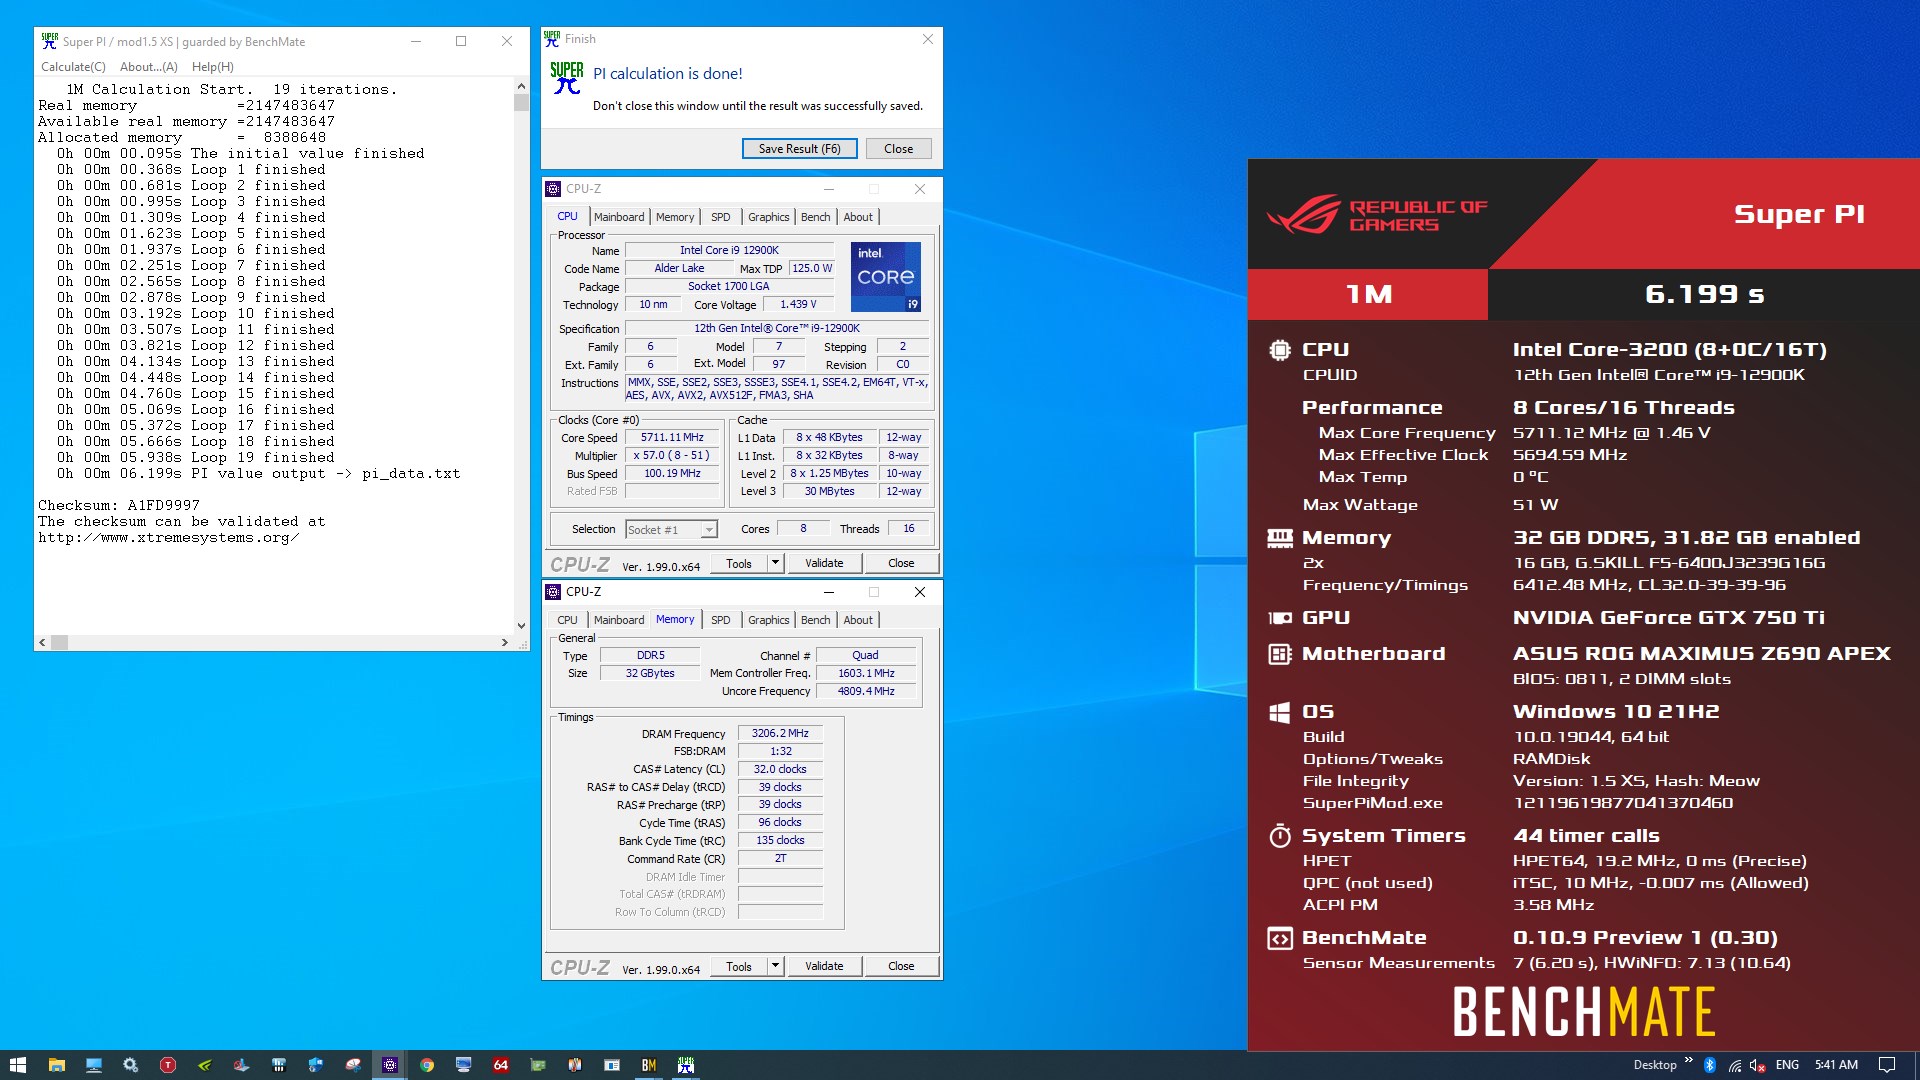The height and width of the screenshot is (1080, 1920).
Task: Click the Intel Core i9 logo image
Action: click(x=886, y=277)
